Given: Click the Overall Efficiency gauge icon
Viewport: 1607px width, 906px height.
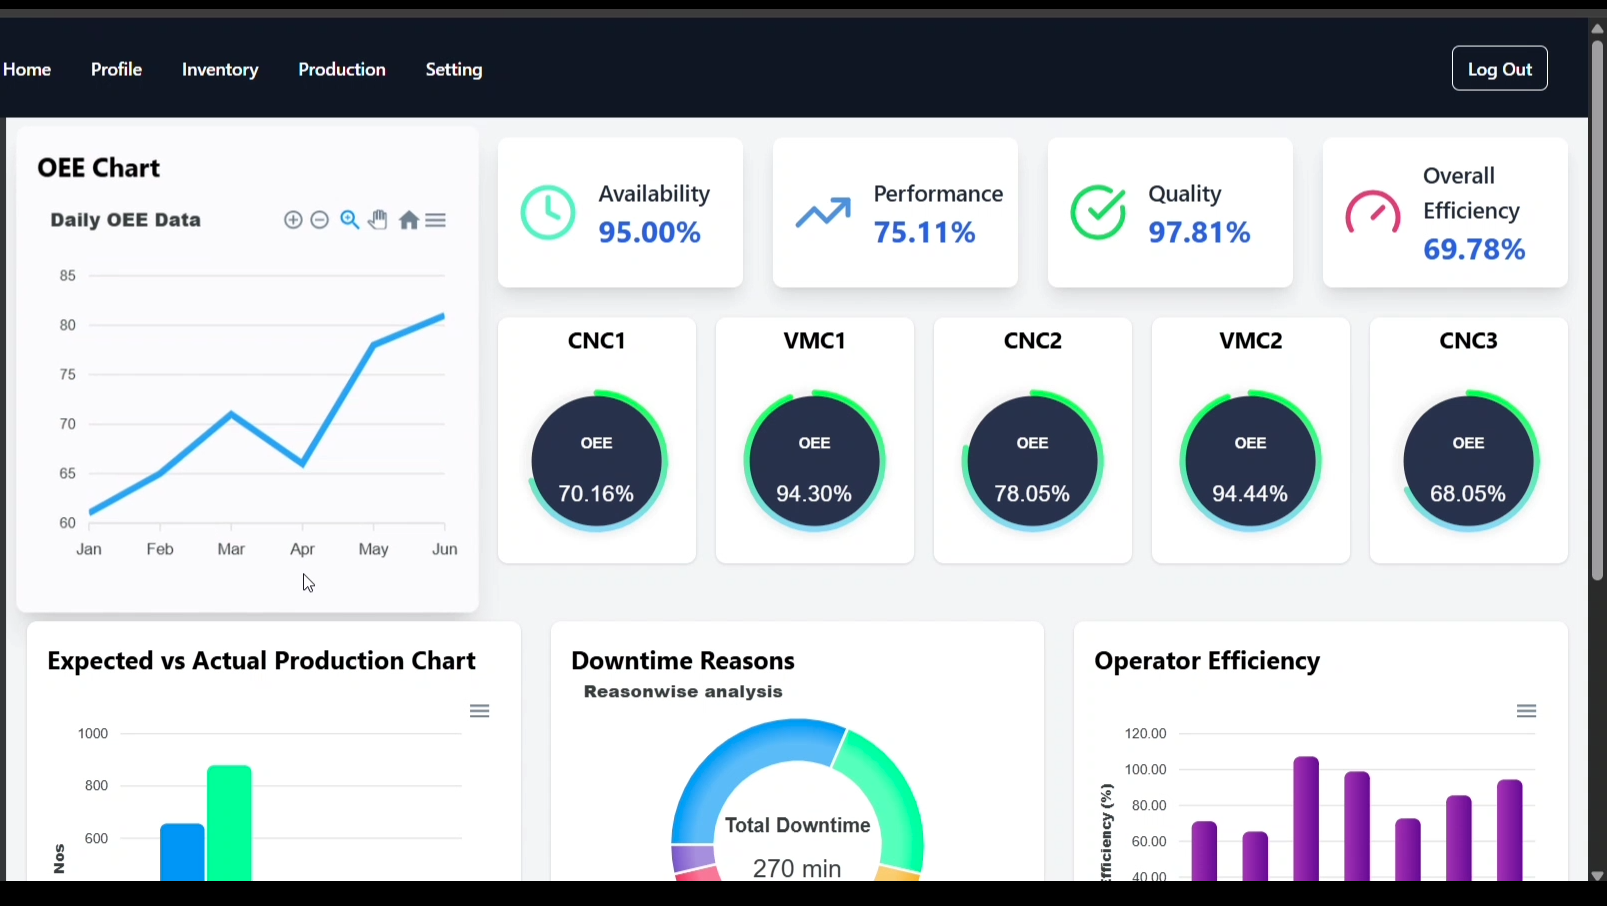Looking at the screenshot, I should point(1373,213).
